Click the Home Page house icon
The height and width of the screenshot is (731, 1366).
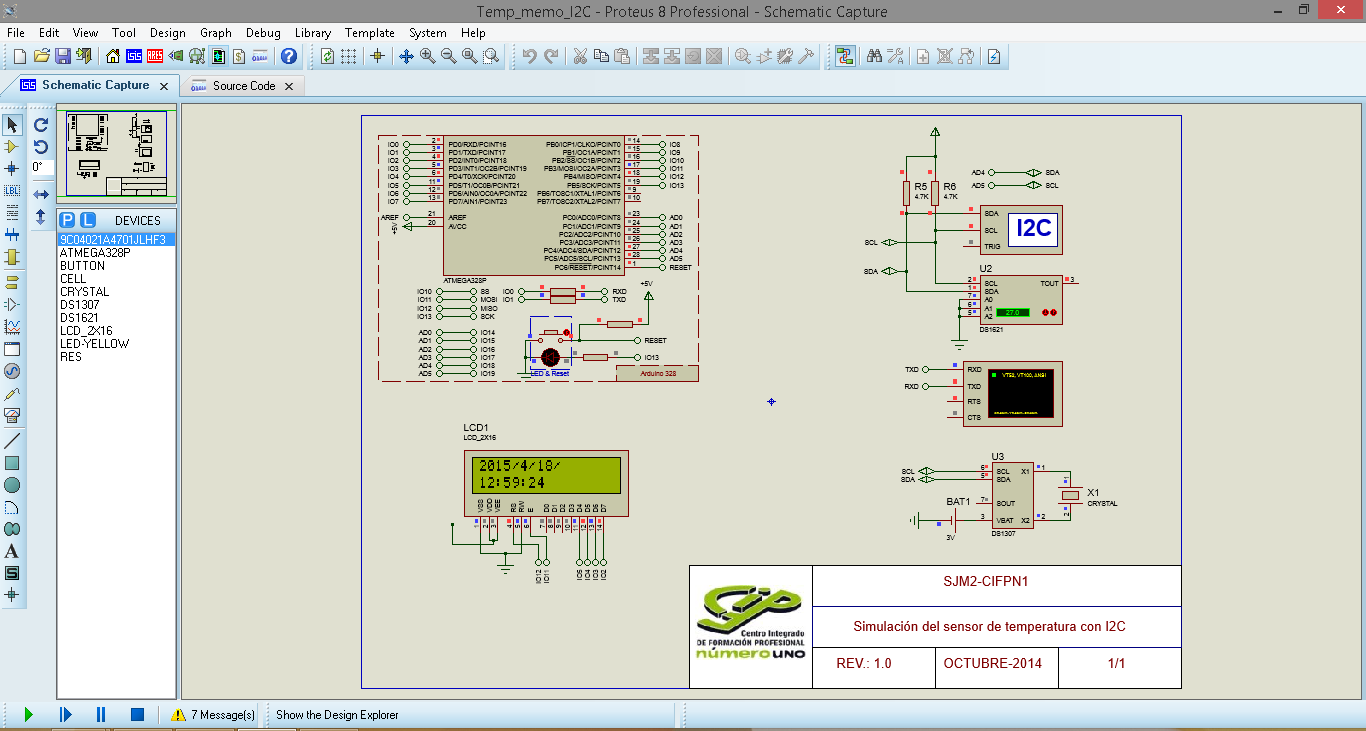[113, 56]
